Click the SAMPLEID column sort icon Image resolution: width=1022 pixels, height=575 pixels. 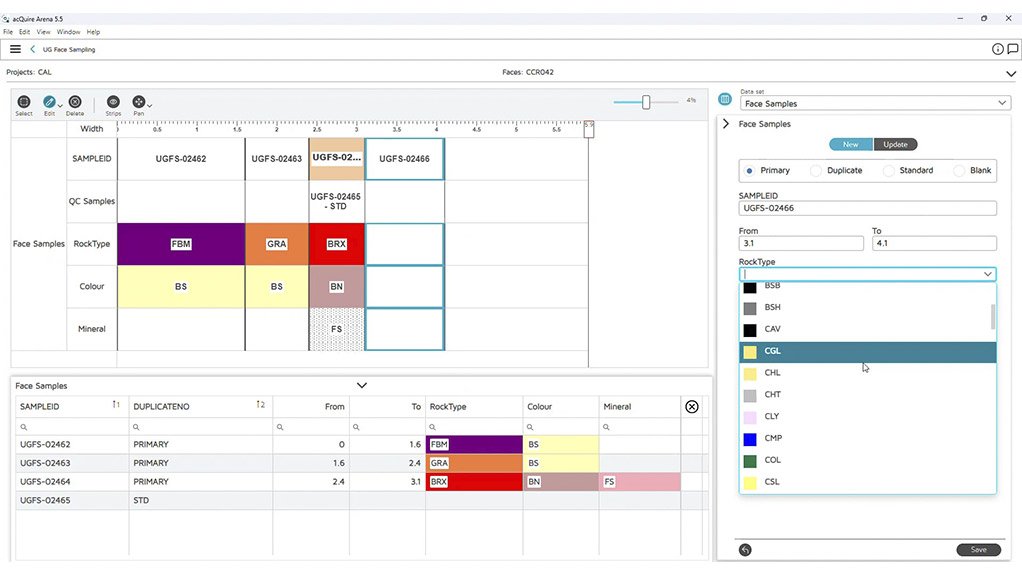(x=116, y=405)
